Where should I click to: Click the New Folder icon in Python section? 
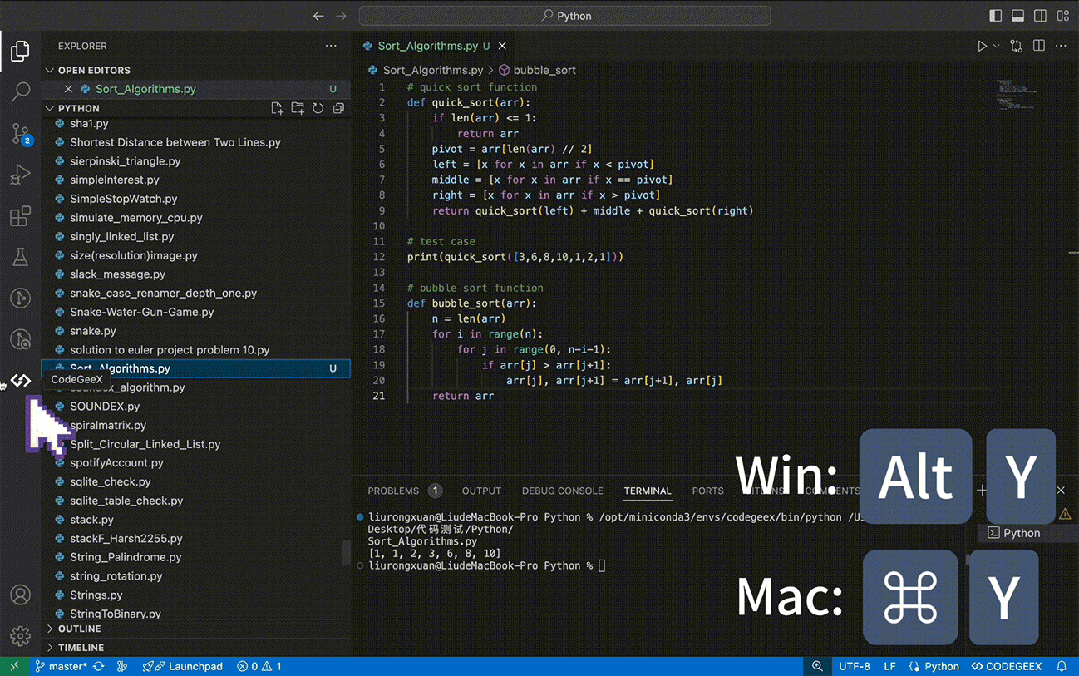297,108
